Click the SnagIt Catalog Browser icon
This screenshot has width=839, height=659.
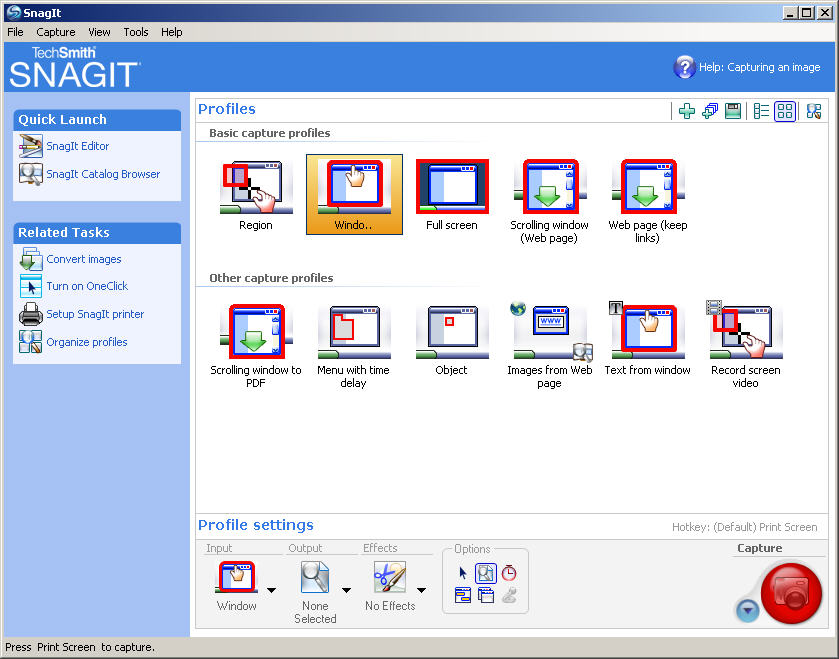click(30, 174)
